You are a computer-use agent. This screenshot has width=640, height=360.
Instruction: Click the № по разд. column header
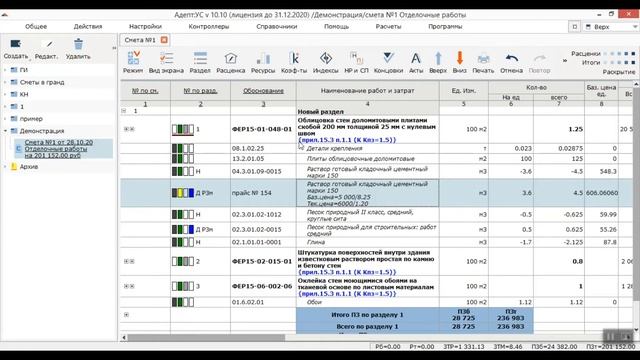click(x=200, y=91)
